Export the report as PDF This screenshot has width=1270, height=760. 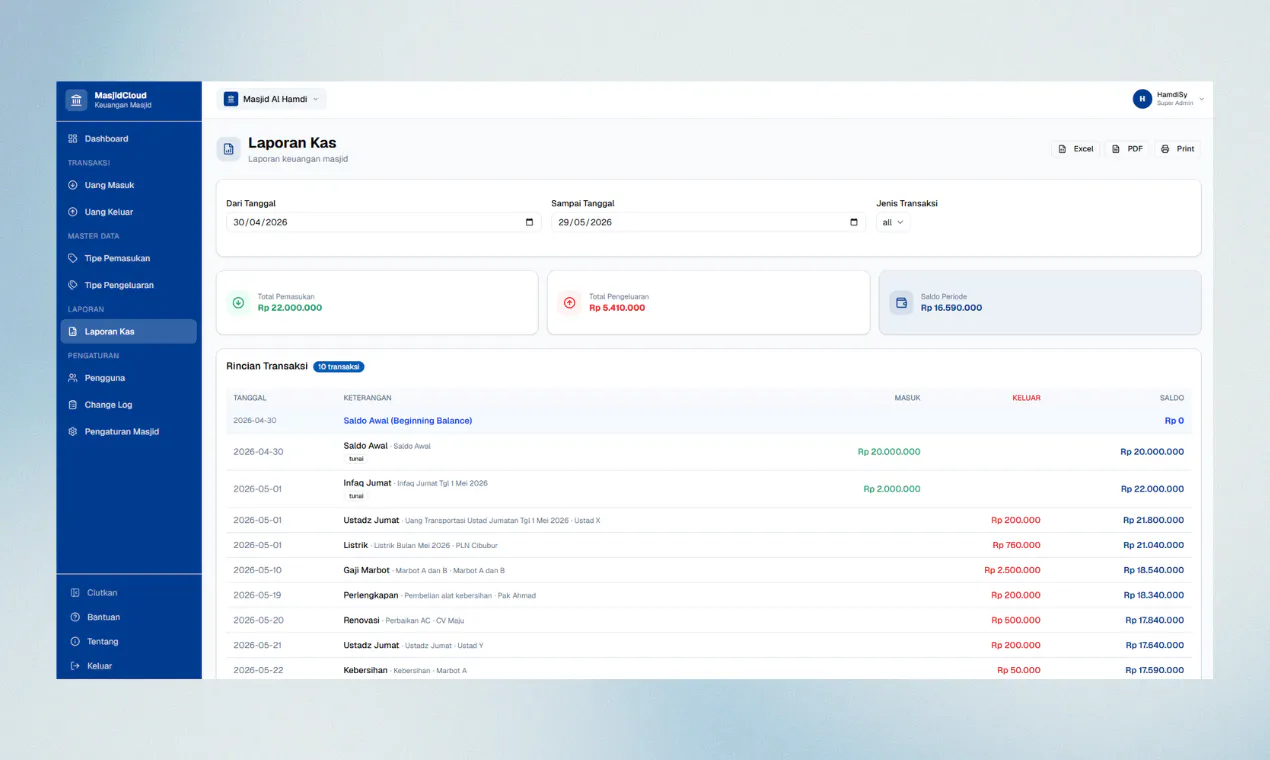tap(1127, 149)
